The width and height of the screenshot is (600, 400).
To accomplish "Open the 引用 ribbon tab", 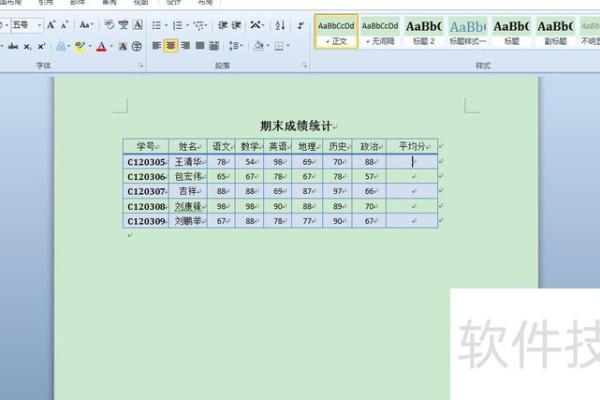I will (x=46, y=3).
